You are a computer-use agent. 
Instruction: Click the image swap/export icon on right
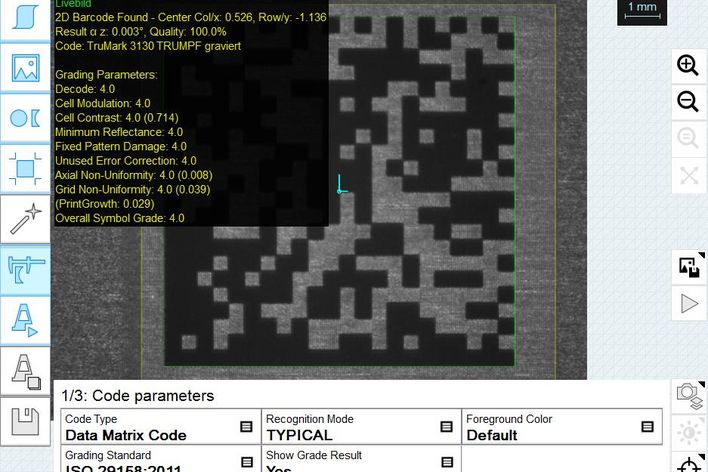(x=688, y=266)
